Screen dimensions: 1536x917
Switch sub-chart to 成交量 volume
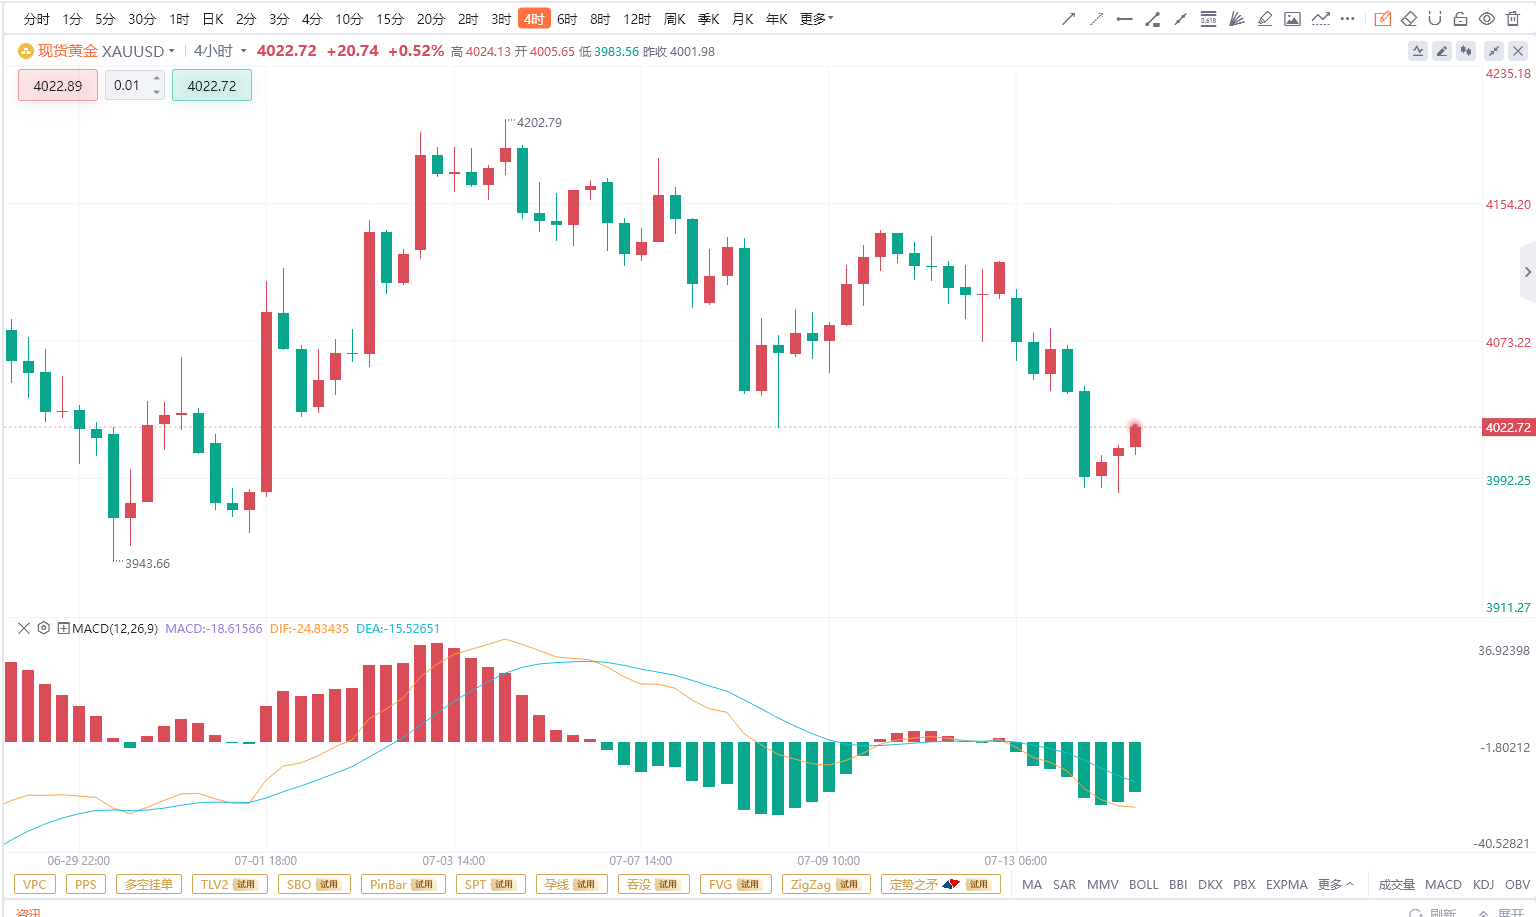[x=1397, y=884]
